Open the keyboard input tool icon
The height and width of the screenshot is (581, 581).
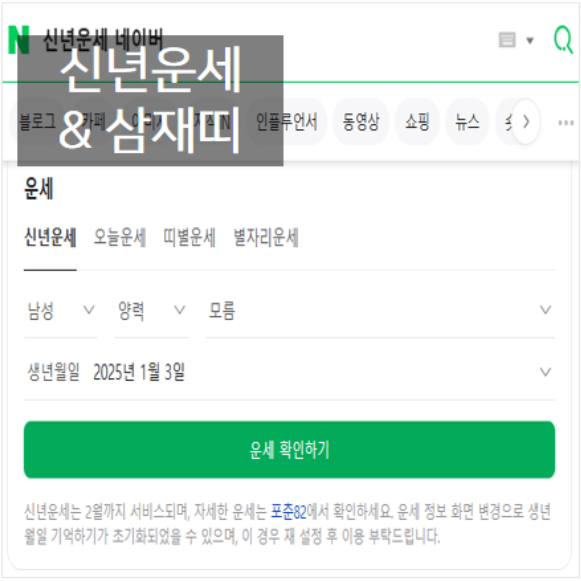[x=507, y=40]
